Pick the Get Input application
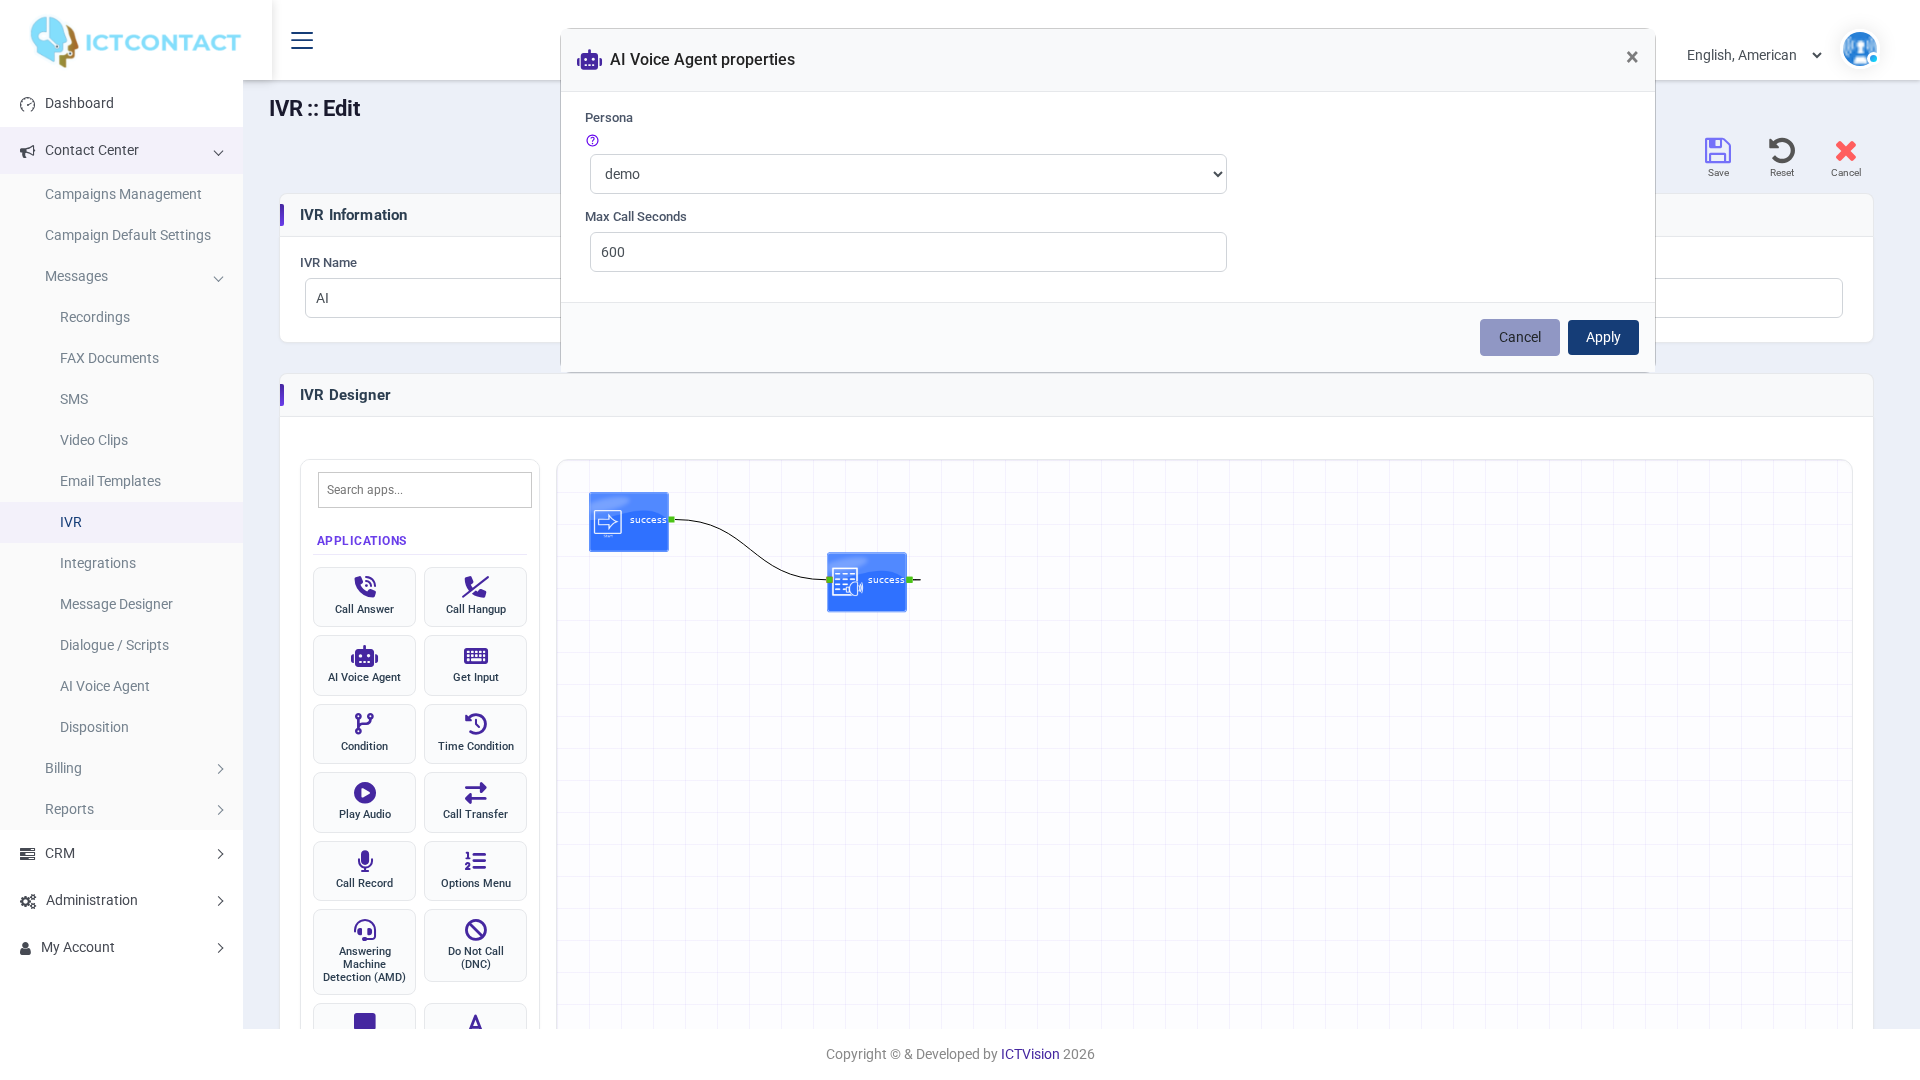The height and width of the screenshot is (1080, 1920). 475,665
